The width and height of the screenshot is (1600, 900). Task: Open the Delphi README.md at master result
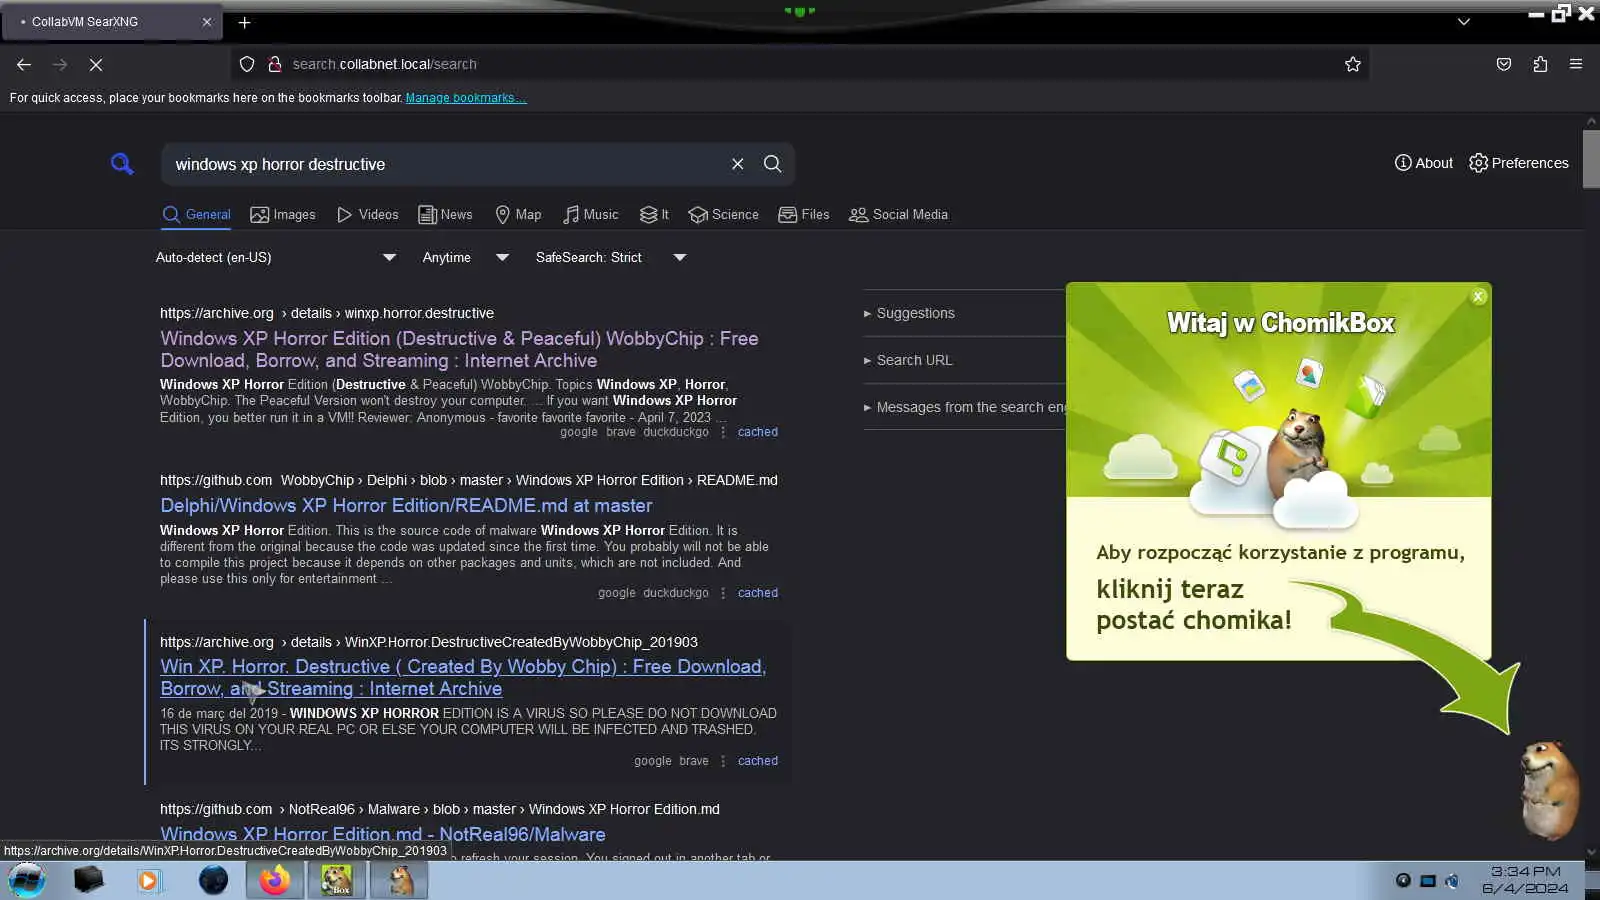point(406,506)
